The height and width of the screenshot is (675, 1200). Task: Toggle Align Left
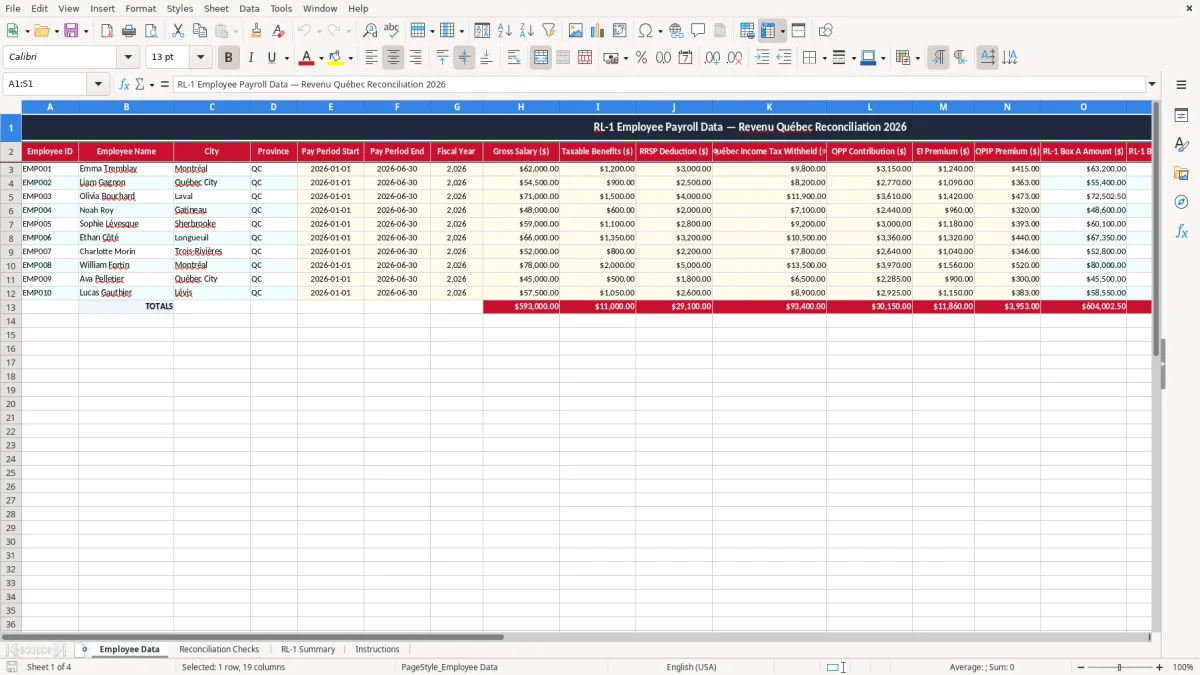pyautogui.click(x=371, y=58)
